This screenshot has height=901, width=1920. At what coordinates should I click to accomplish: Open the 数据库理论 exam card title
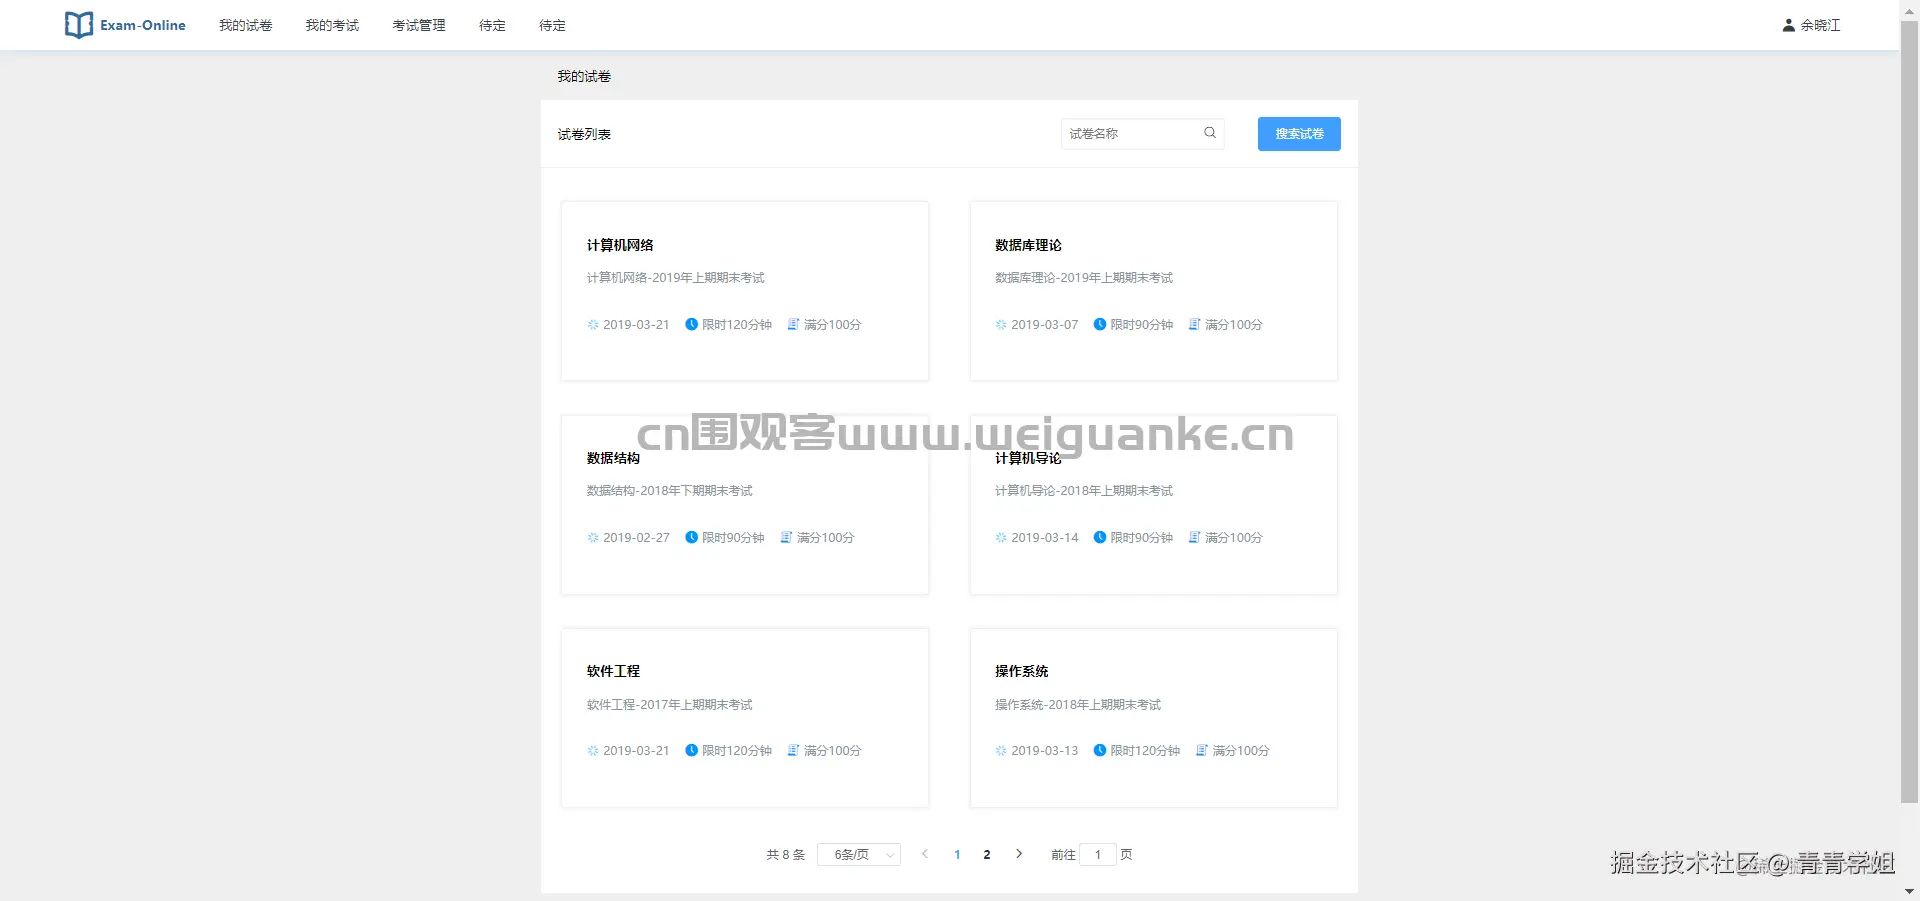[1028, 245]
